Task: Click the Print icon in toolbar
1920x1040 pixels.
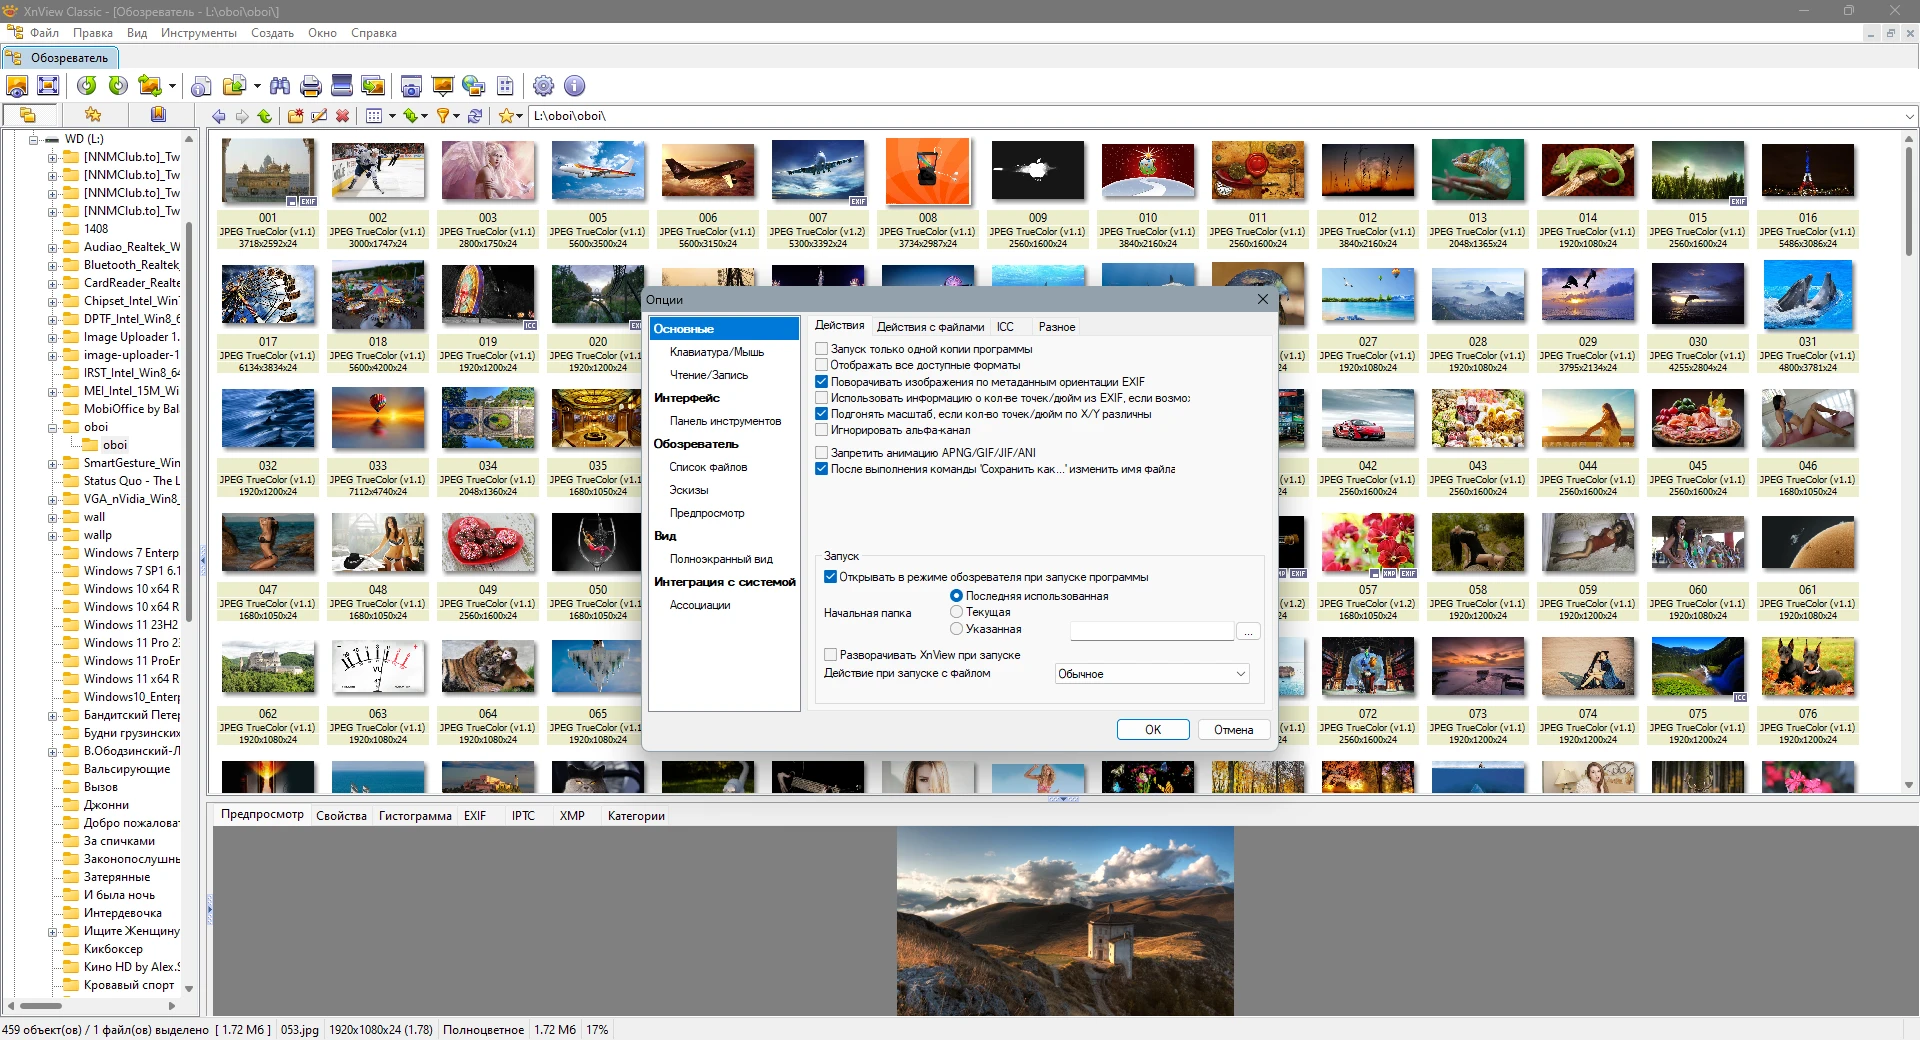Action: tap(310, 86)
